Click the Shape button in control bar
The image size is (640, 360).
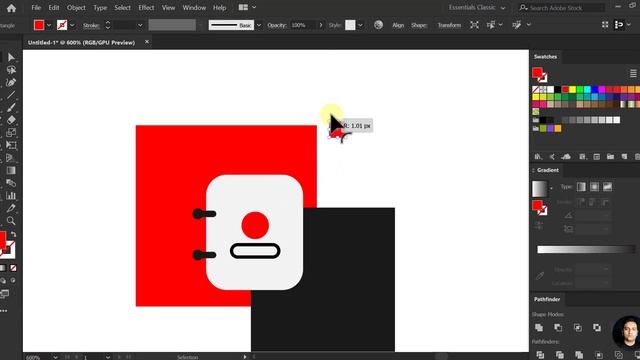(419, 25)
